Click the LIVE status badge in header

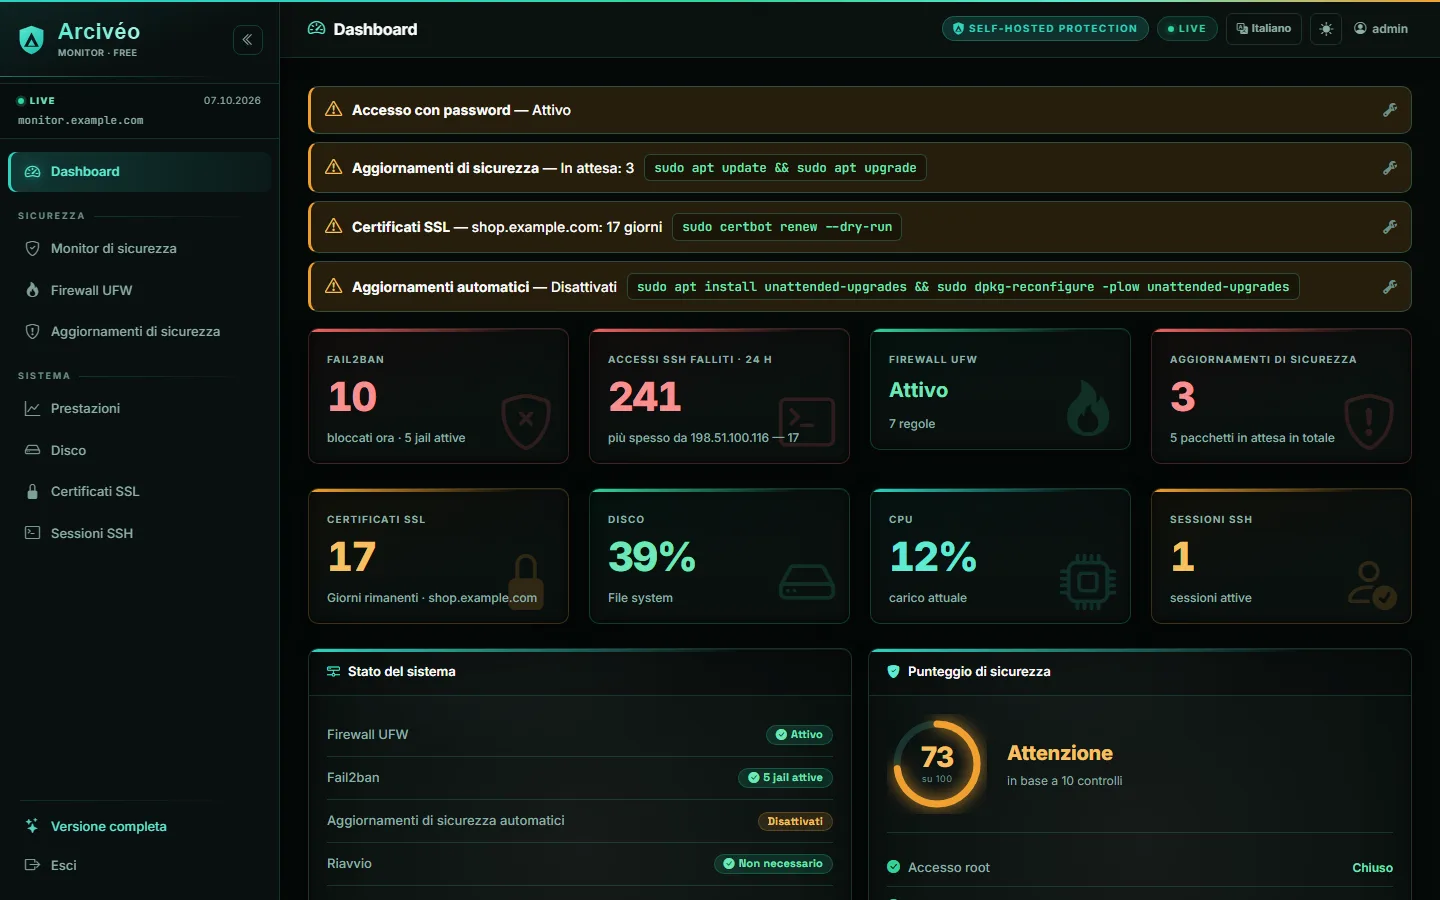point(1187,29)
